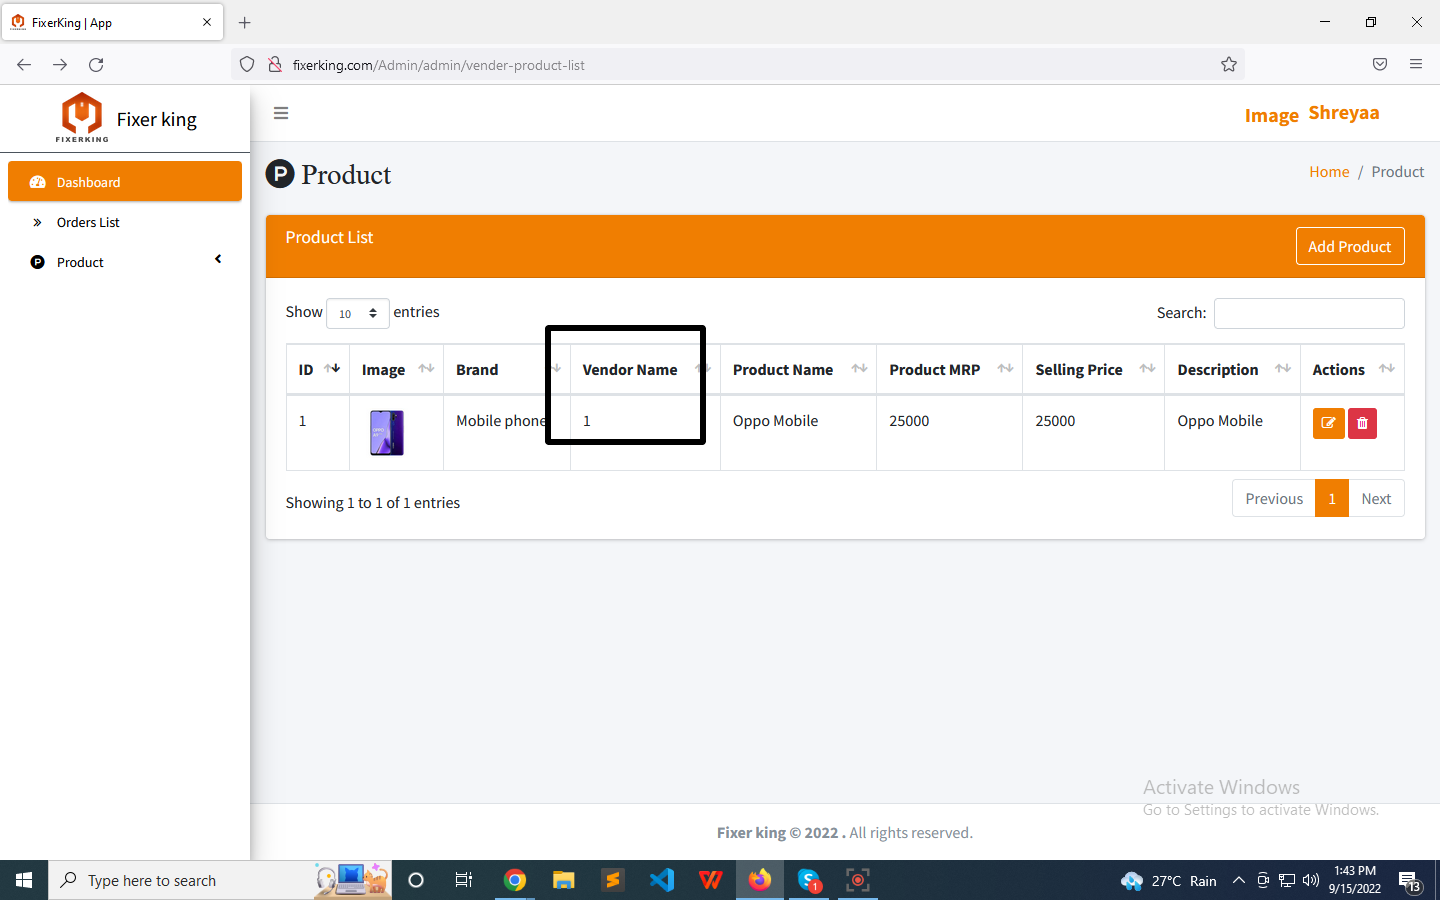
Task: Open Cortana circle icon
Action: coord(416,880)
